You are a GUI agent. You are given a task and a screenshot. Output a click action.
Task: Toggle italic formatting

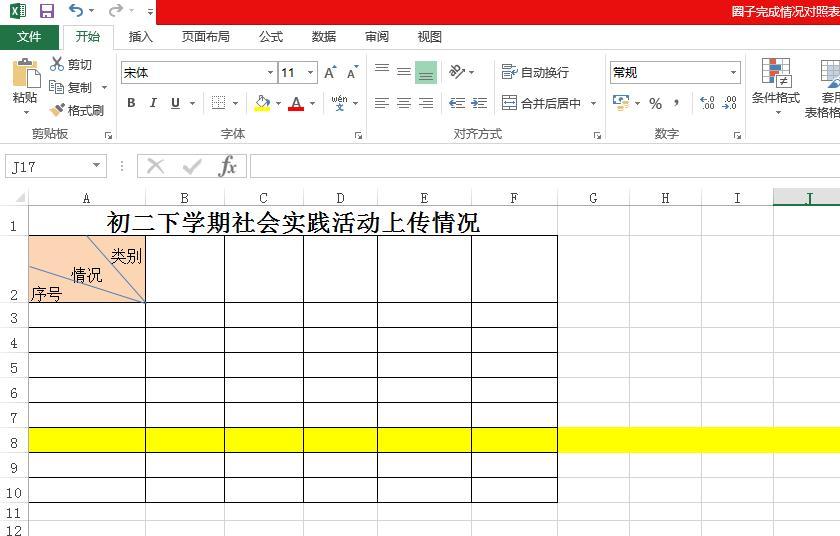point(153,103)
